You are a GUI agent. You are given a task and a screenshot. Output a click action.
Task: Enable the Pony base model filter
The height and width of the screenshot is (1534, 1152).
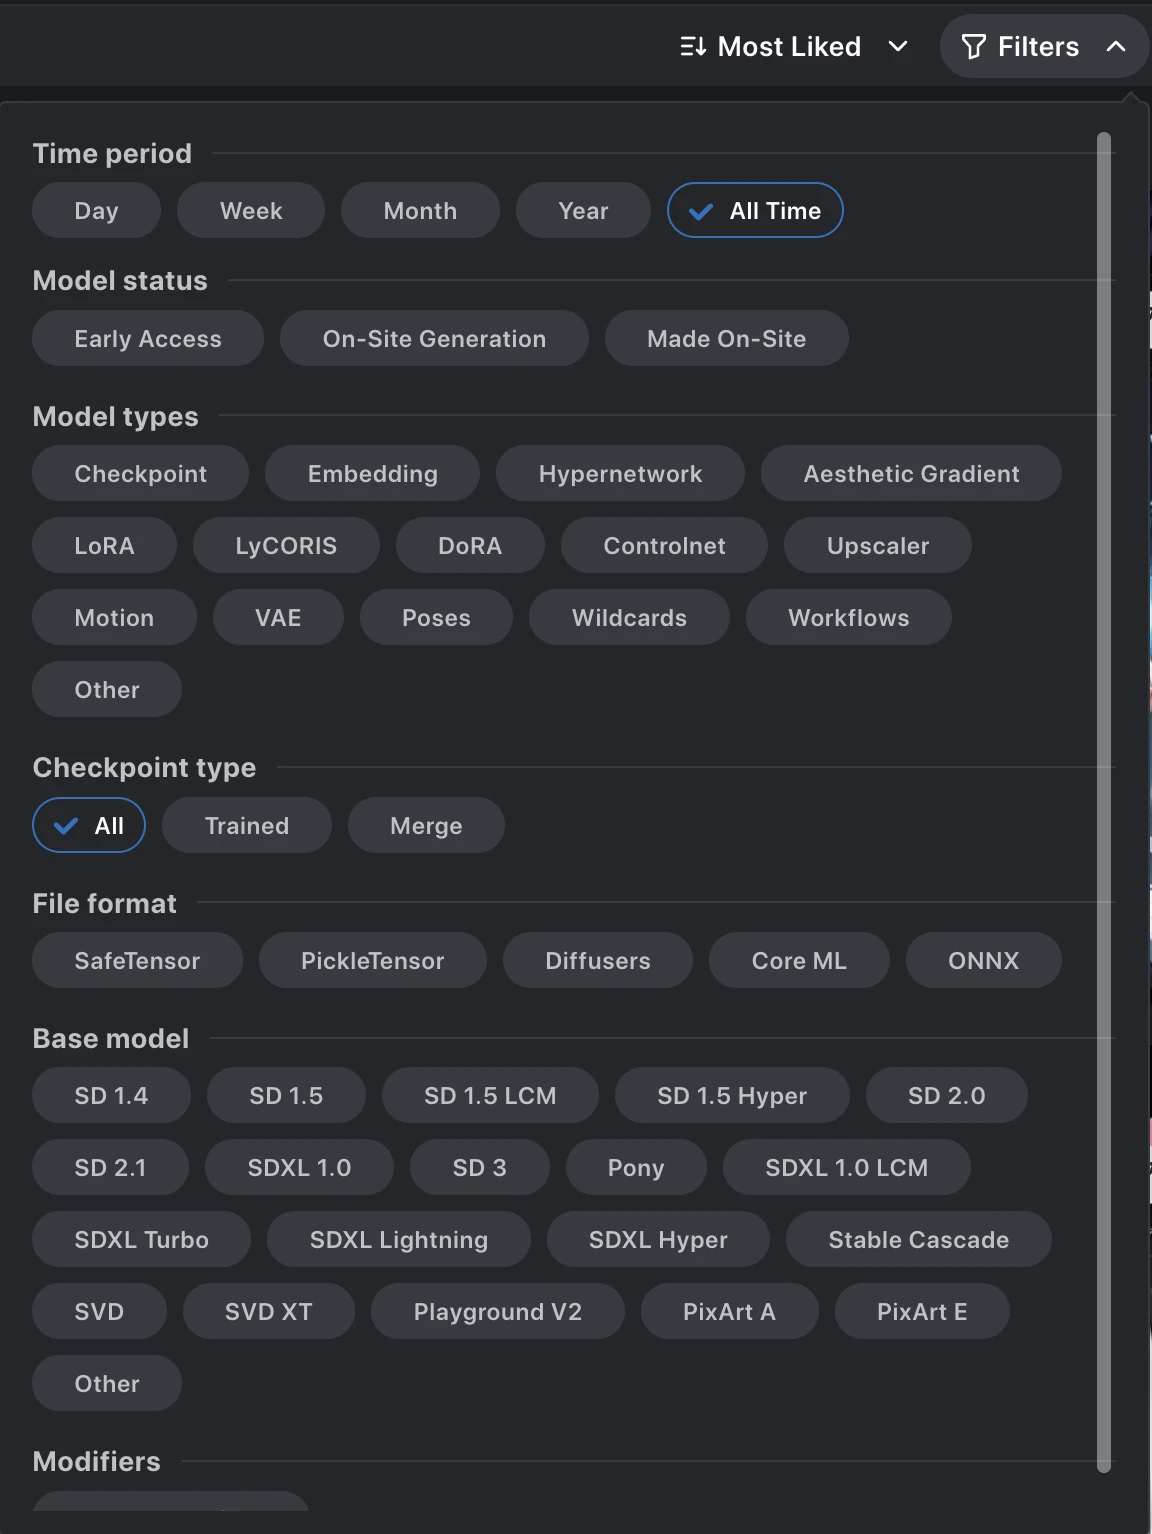coord(636,1168)
